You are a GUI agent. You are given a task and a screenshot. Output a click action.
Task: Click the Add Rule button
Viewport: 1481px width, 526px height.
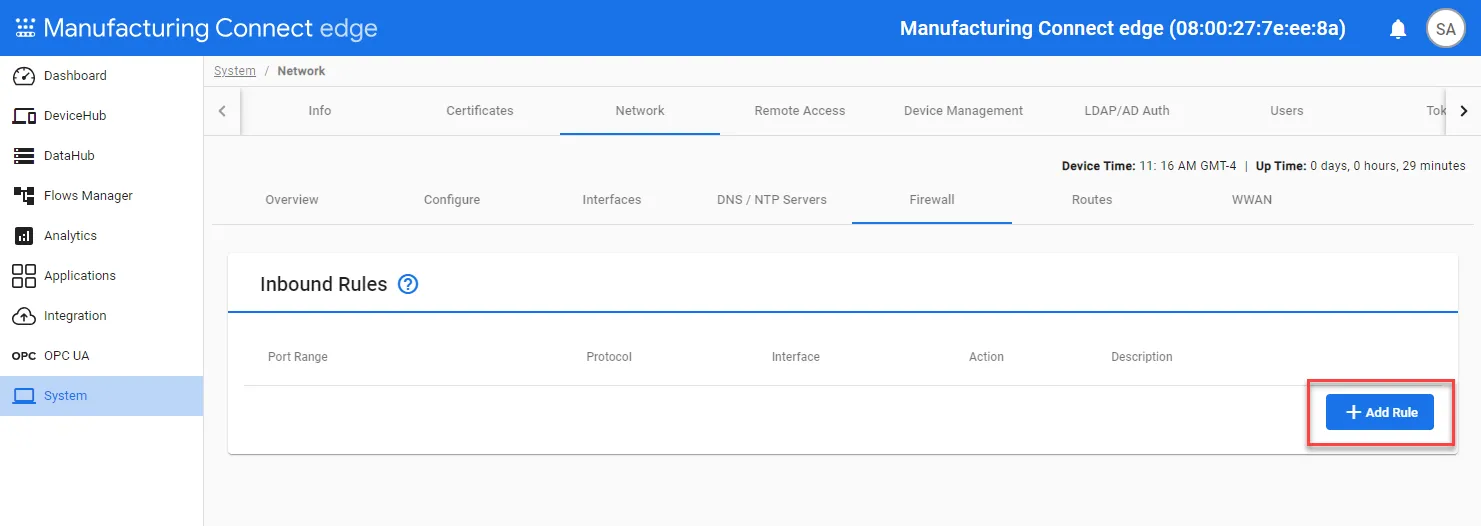pyautogui.click(x=1380, y=412)
